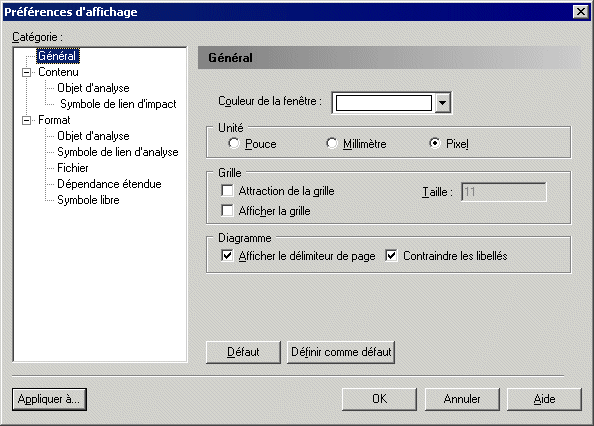Select the Pouce unit radio button
The image size is (594, 426).
pos(234,143)
